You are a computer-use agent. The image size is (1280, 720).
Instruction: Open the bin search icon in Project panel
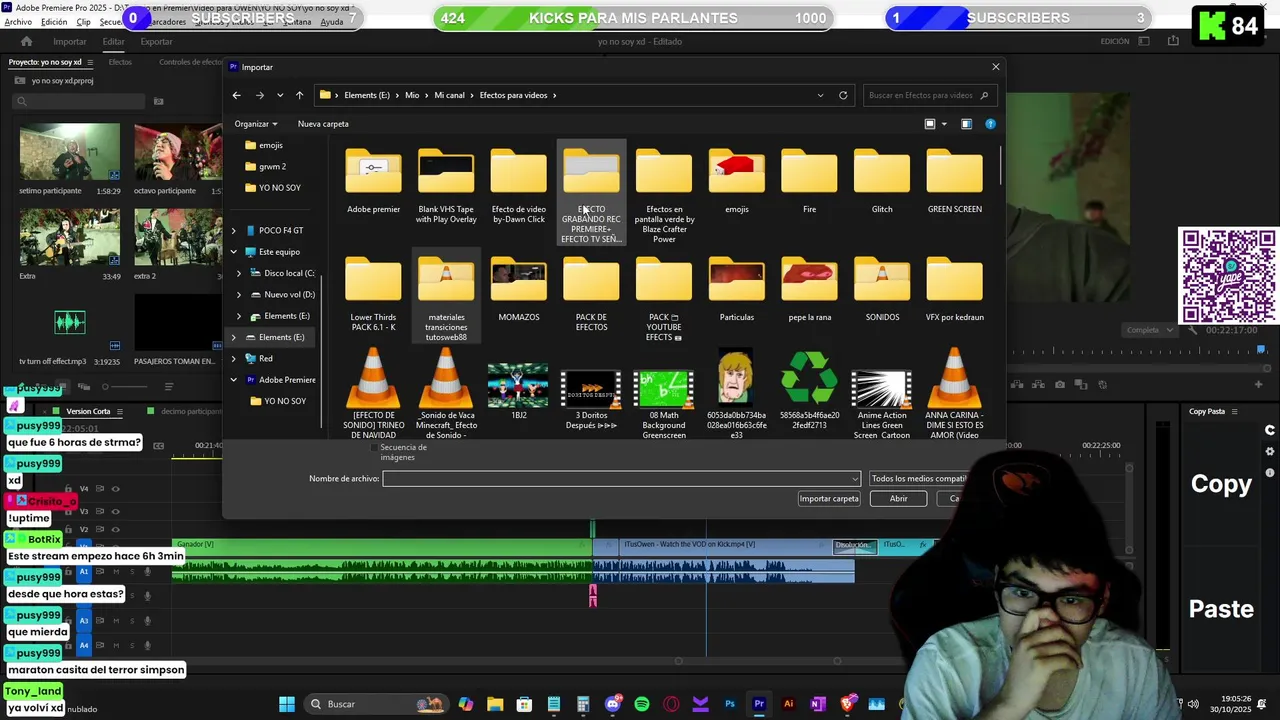(158, 101)
